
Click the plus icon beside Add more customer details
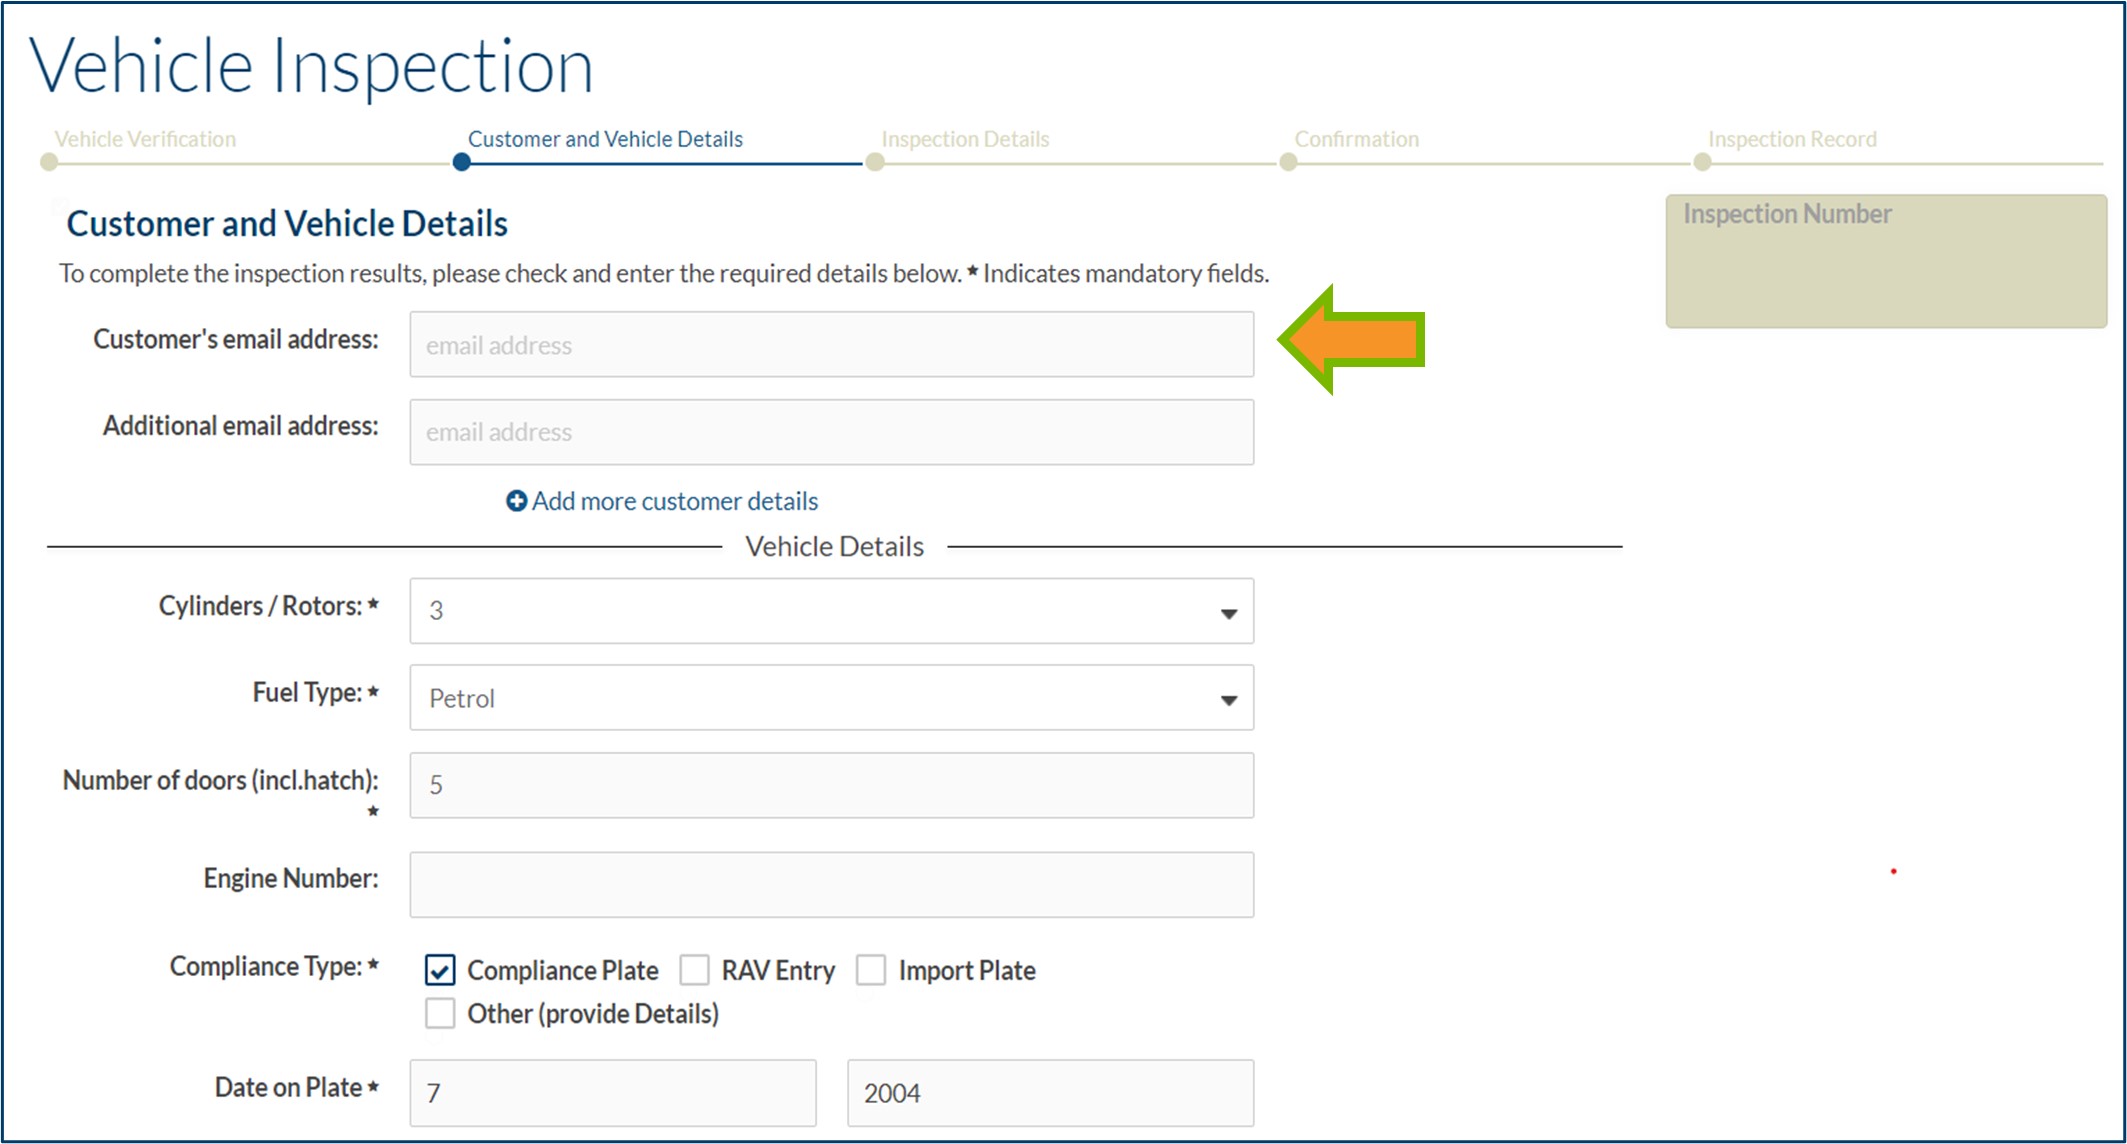tap(516, 501)
